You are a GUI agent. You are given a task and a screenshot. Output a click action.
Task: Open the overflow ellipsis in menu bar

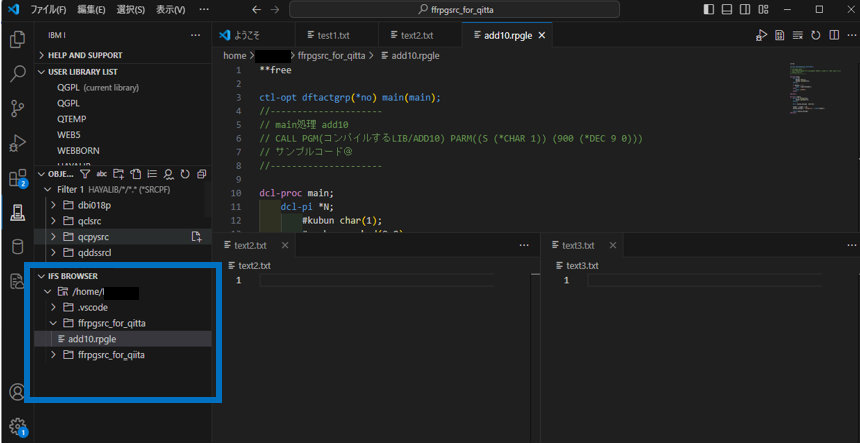(203, 9)
